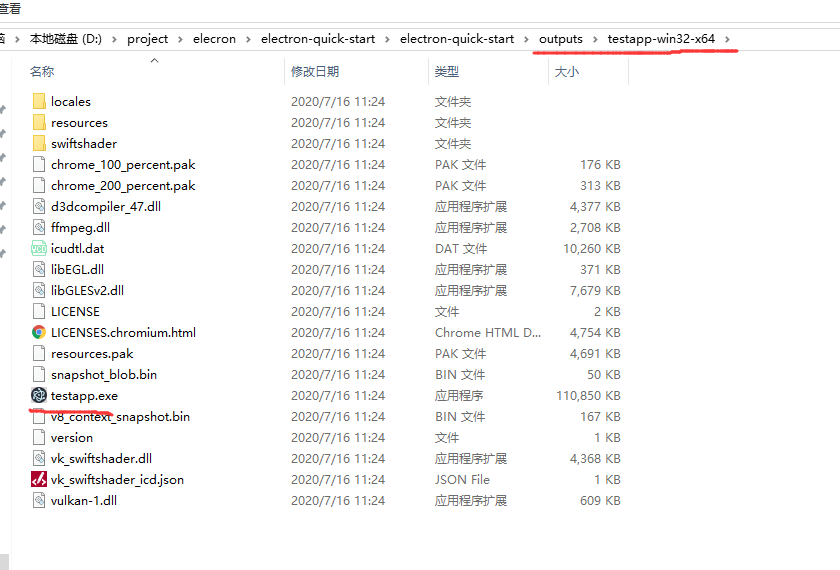
Task: Expand the chevron before 本地磁盘 (D:)
Action: point(17,39)
